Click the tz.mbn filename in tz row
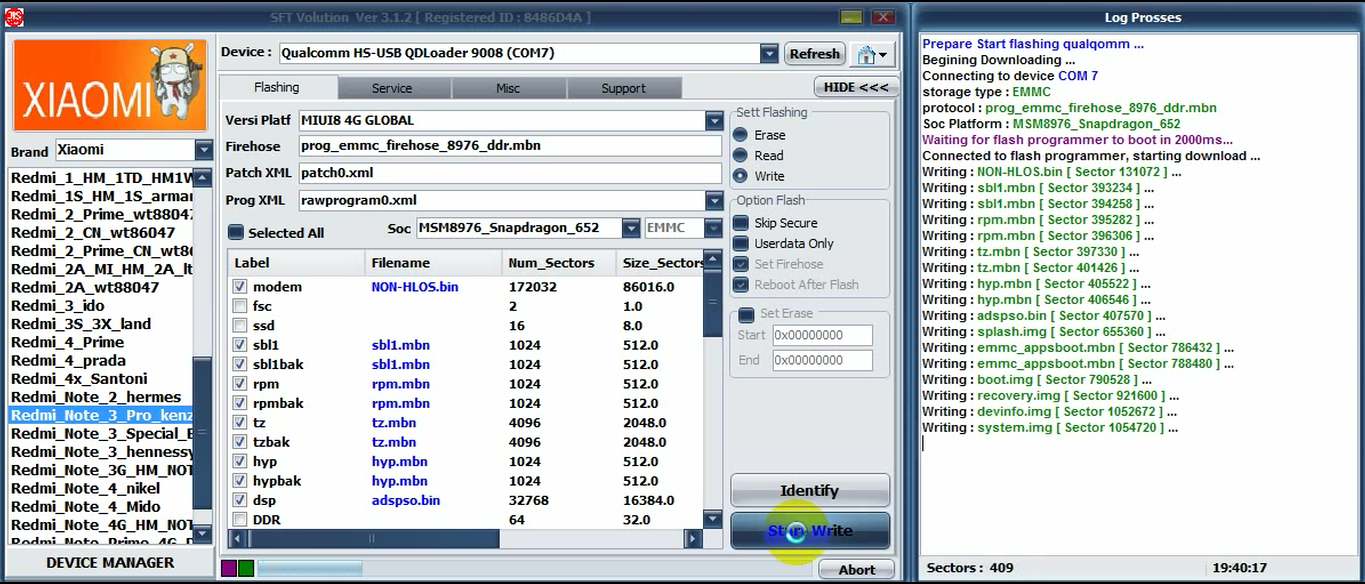Screen dimensions: 1365x584 point(394,422)
